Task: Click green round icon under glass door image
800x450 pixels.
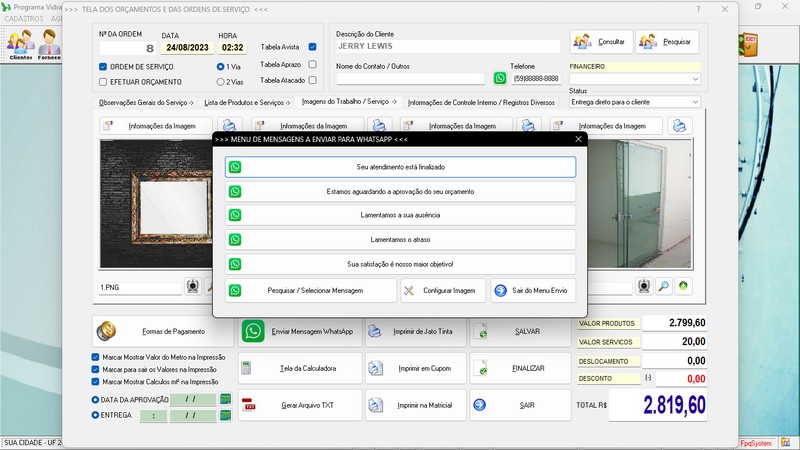Action: pyautogui.click(x=683, y=286)
